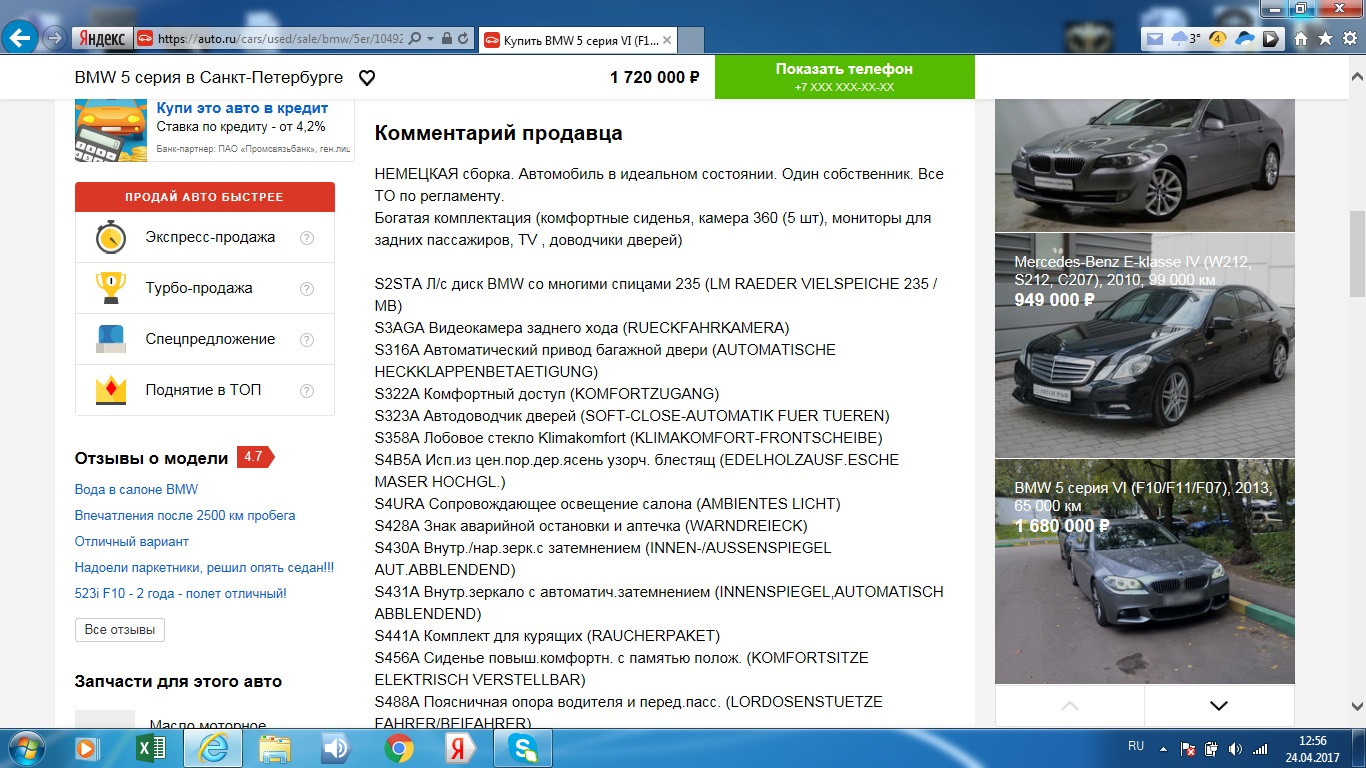Click the blue siren icon for Спецпредложение
The width and height of the screenshot is (1366, 768).
pos(111,339)
